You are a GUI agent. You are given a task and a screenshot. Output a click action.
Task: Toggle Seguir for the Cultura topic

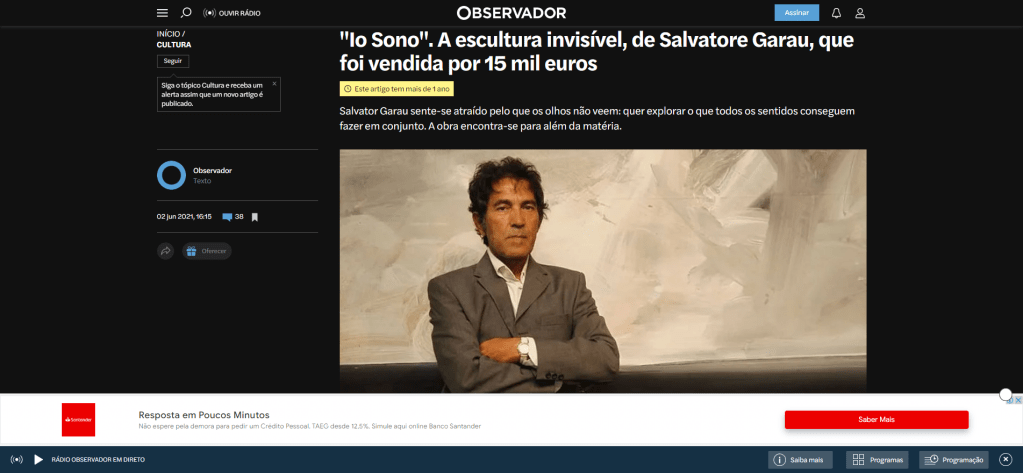173,61
